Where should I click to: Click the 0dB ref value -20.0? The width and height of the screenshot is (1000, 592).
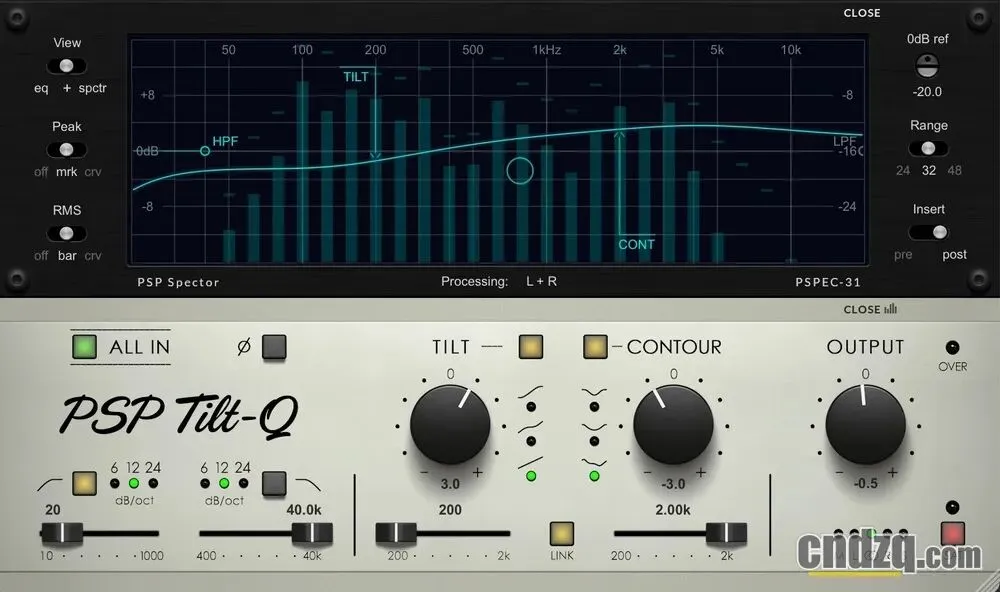point(927,92)
